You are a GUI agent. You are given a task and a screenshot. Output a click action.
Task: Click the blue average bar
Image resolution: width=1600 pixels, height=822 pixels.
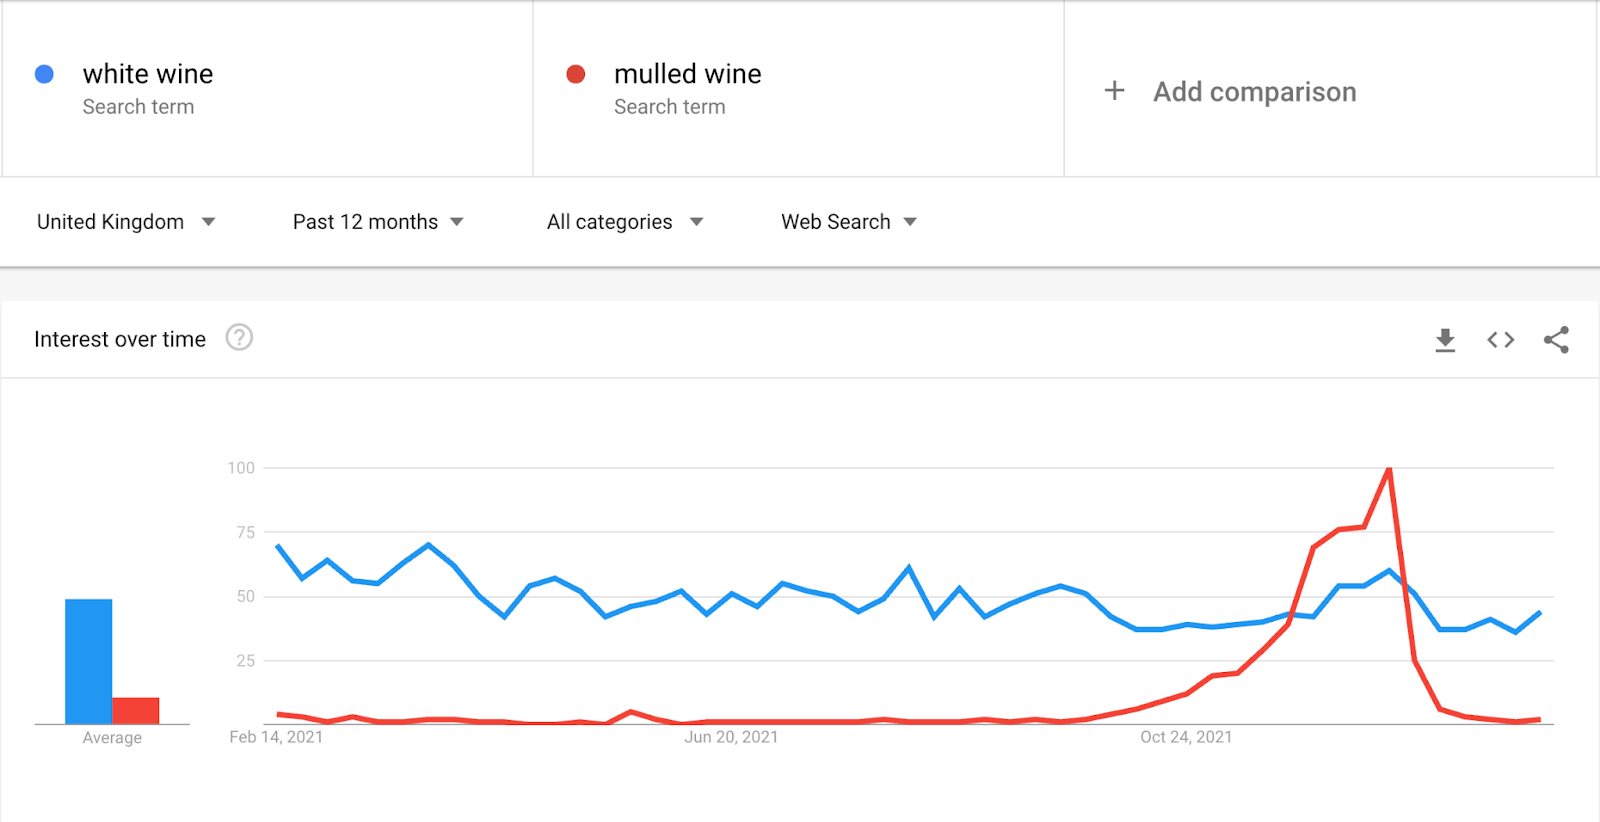(x=88, y=660)
